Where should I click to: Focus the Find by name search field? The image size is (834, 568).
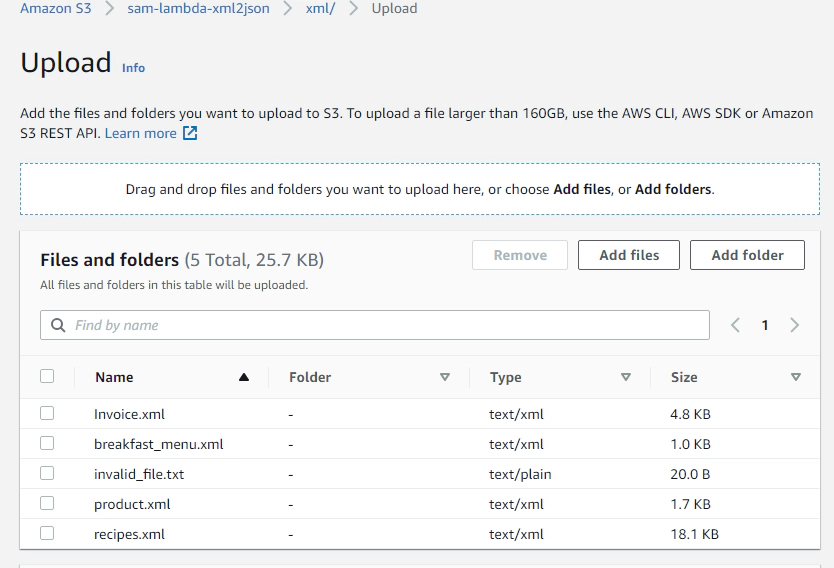(x=374, y=325)
